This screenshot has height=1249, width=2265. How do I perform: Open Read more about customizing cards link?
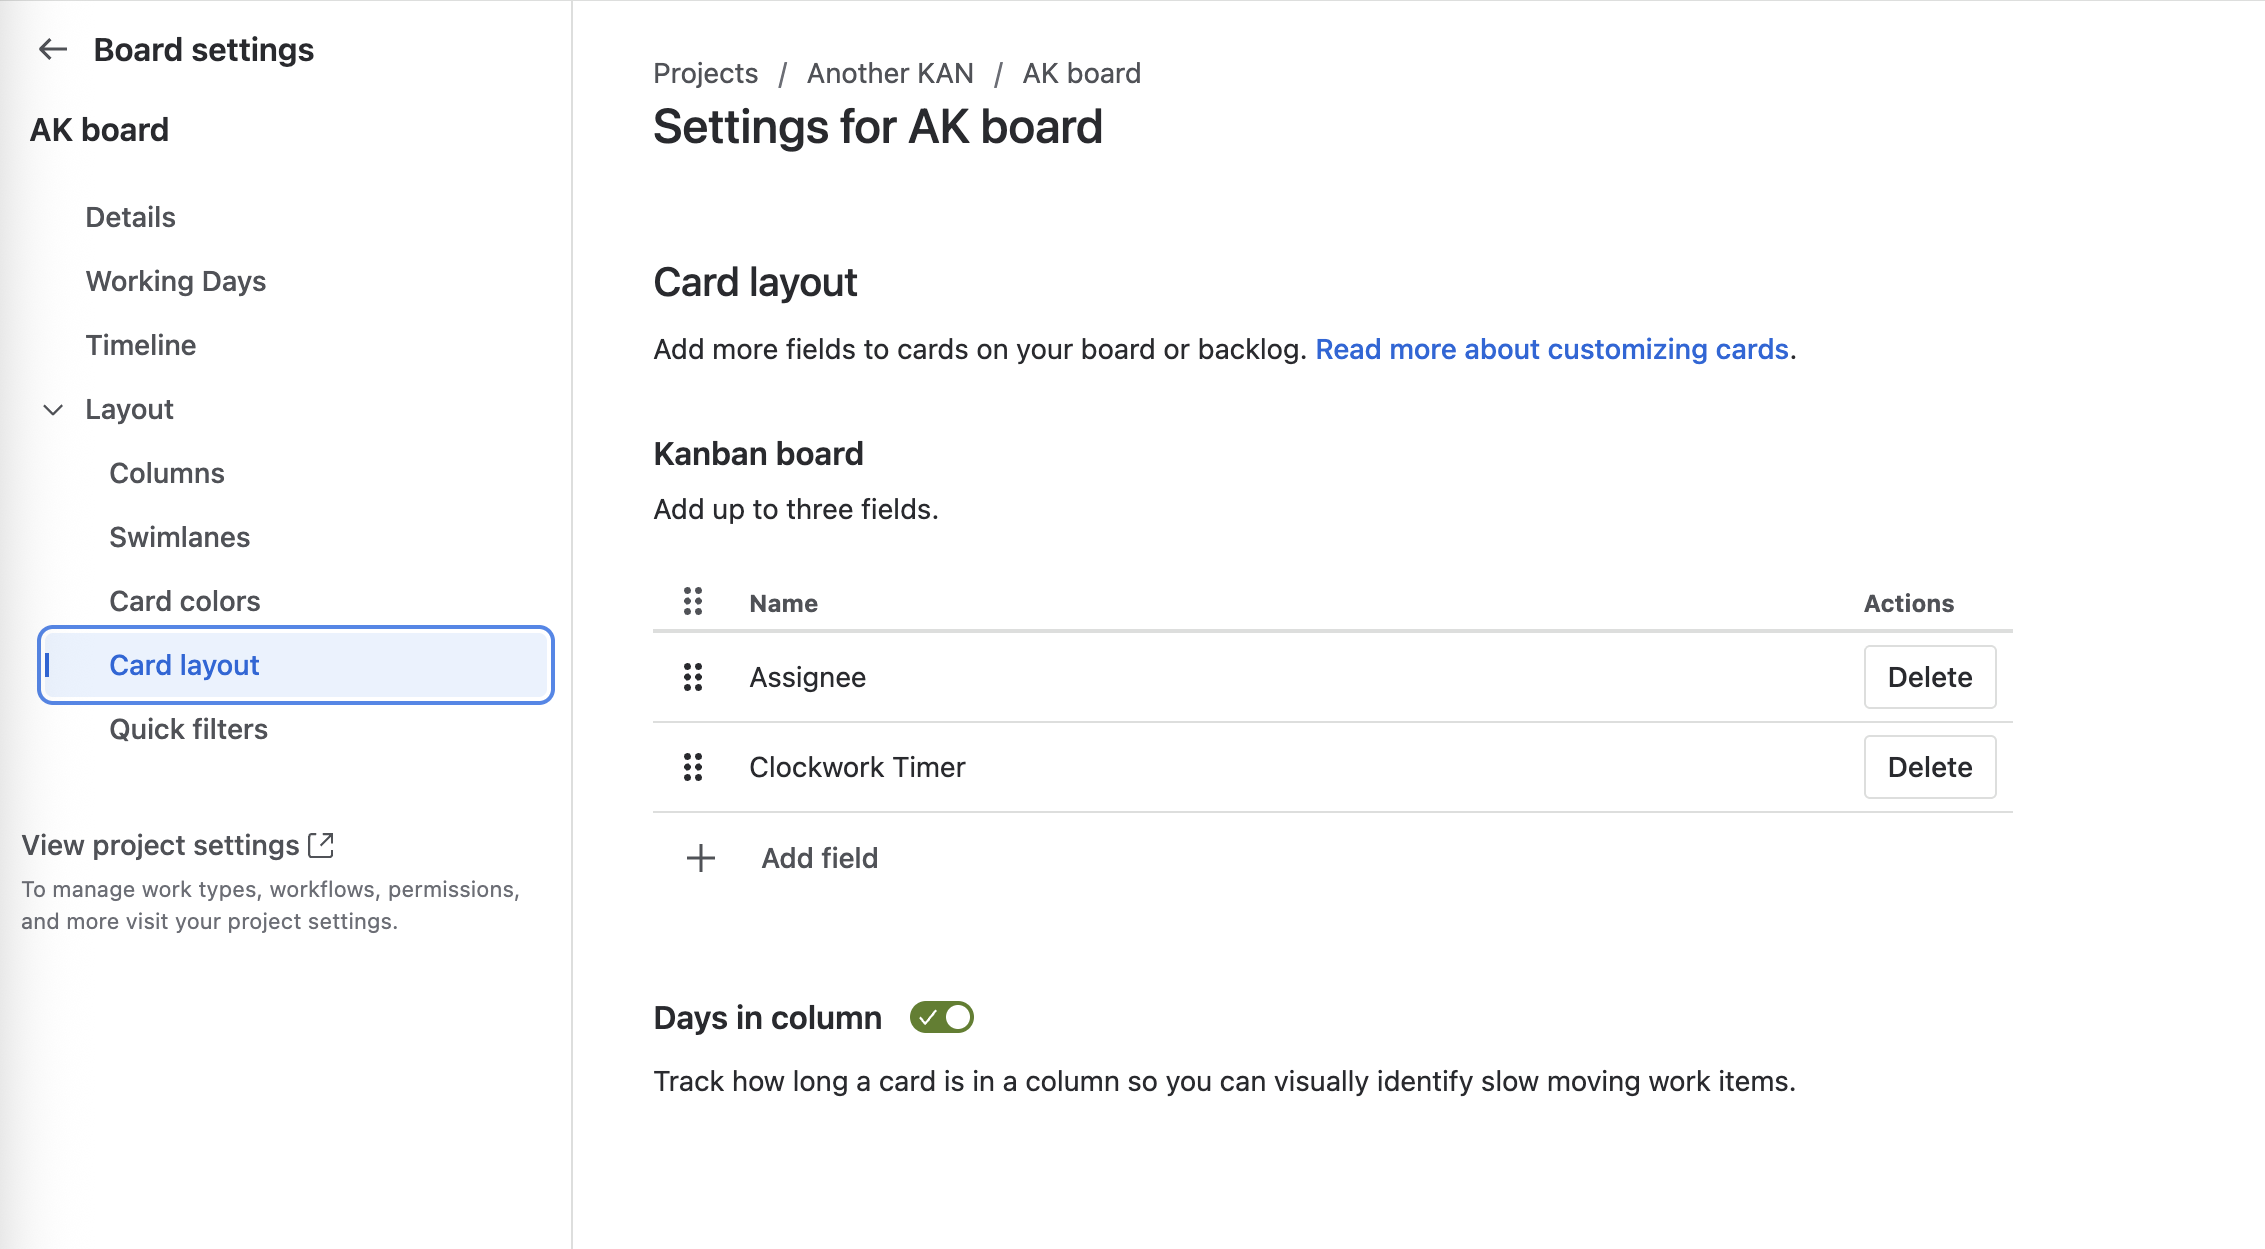(x=1551, y=349)
